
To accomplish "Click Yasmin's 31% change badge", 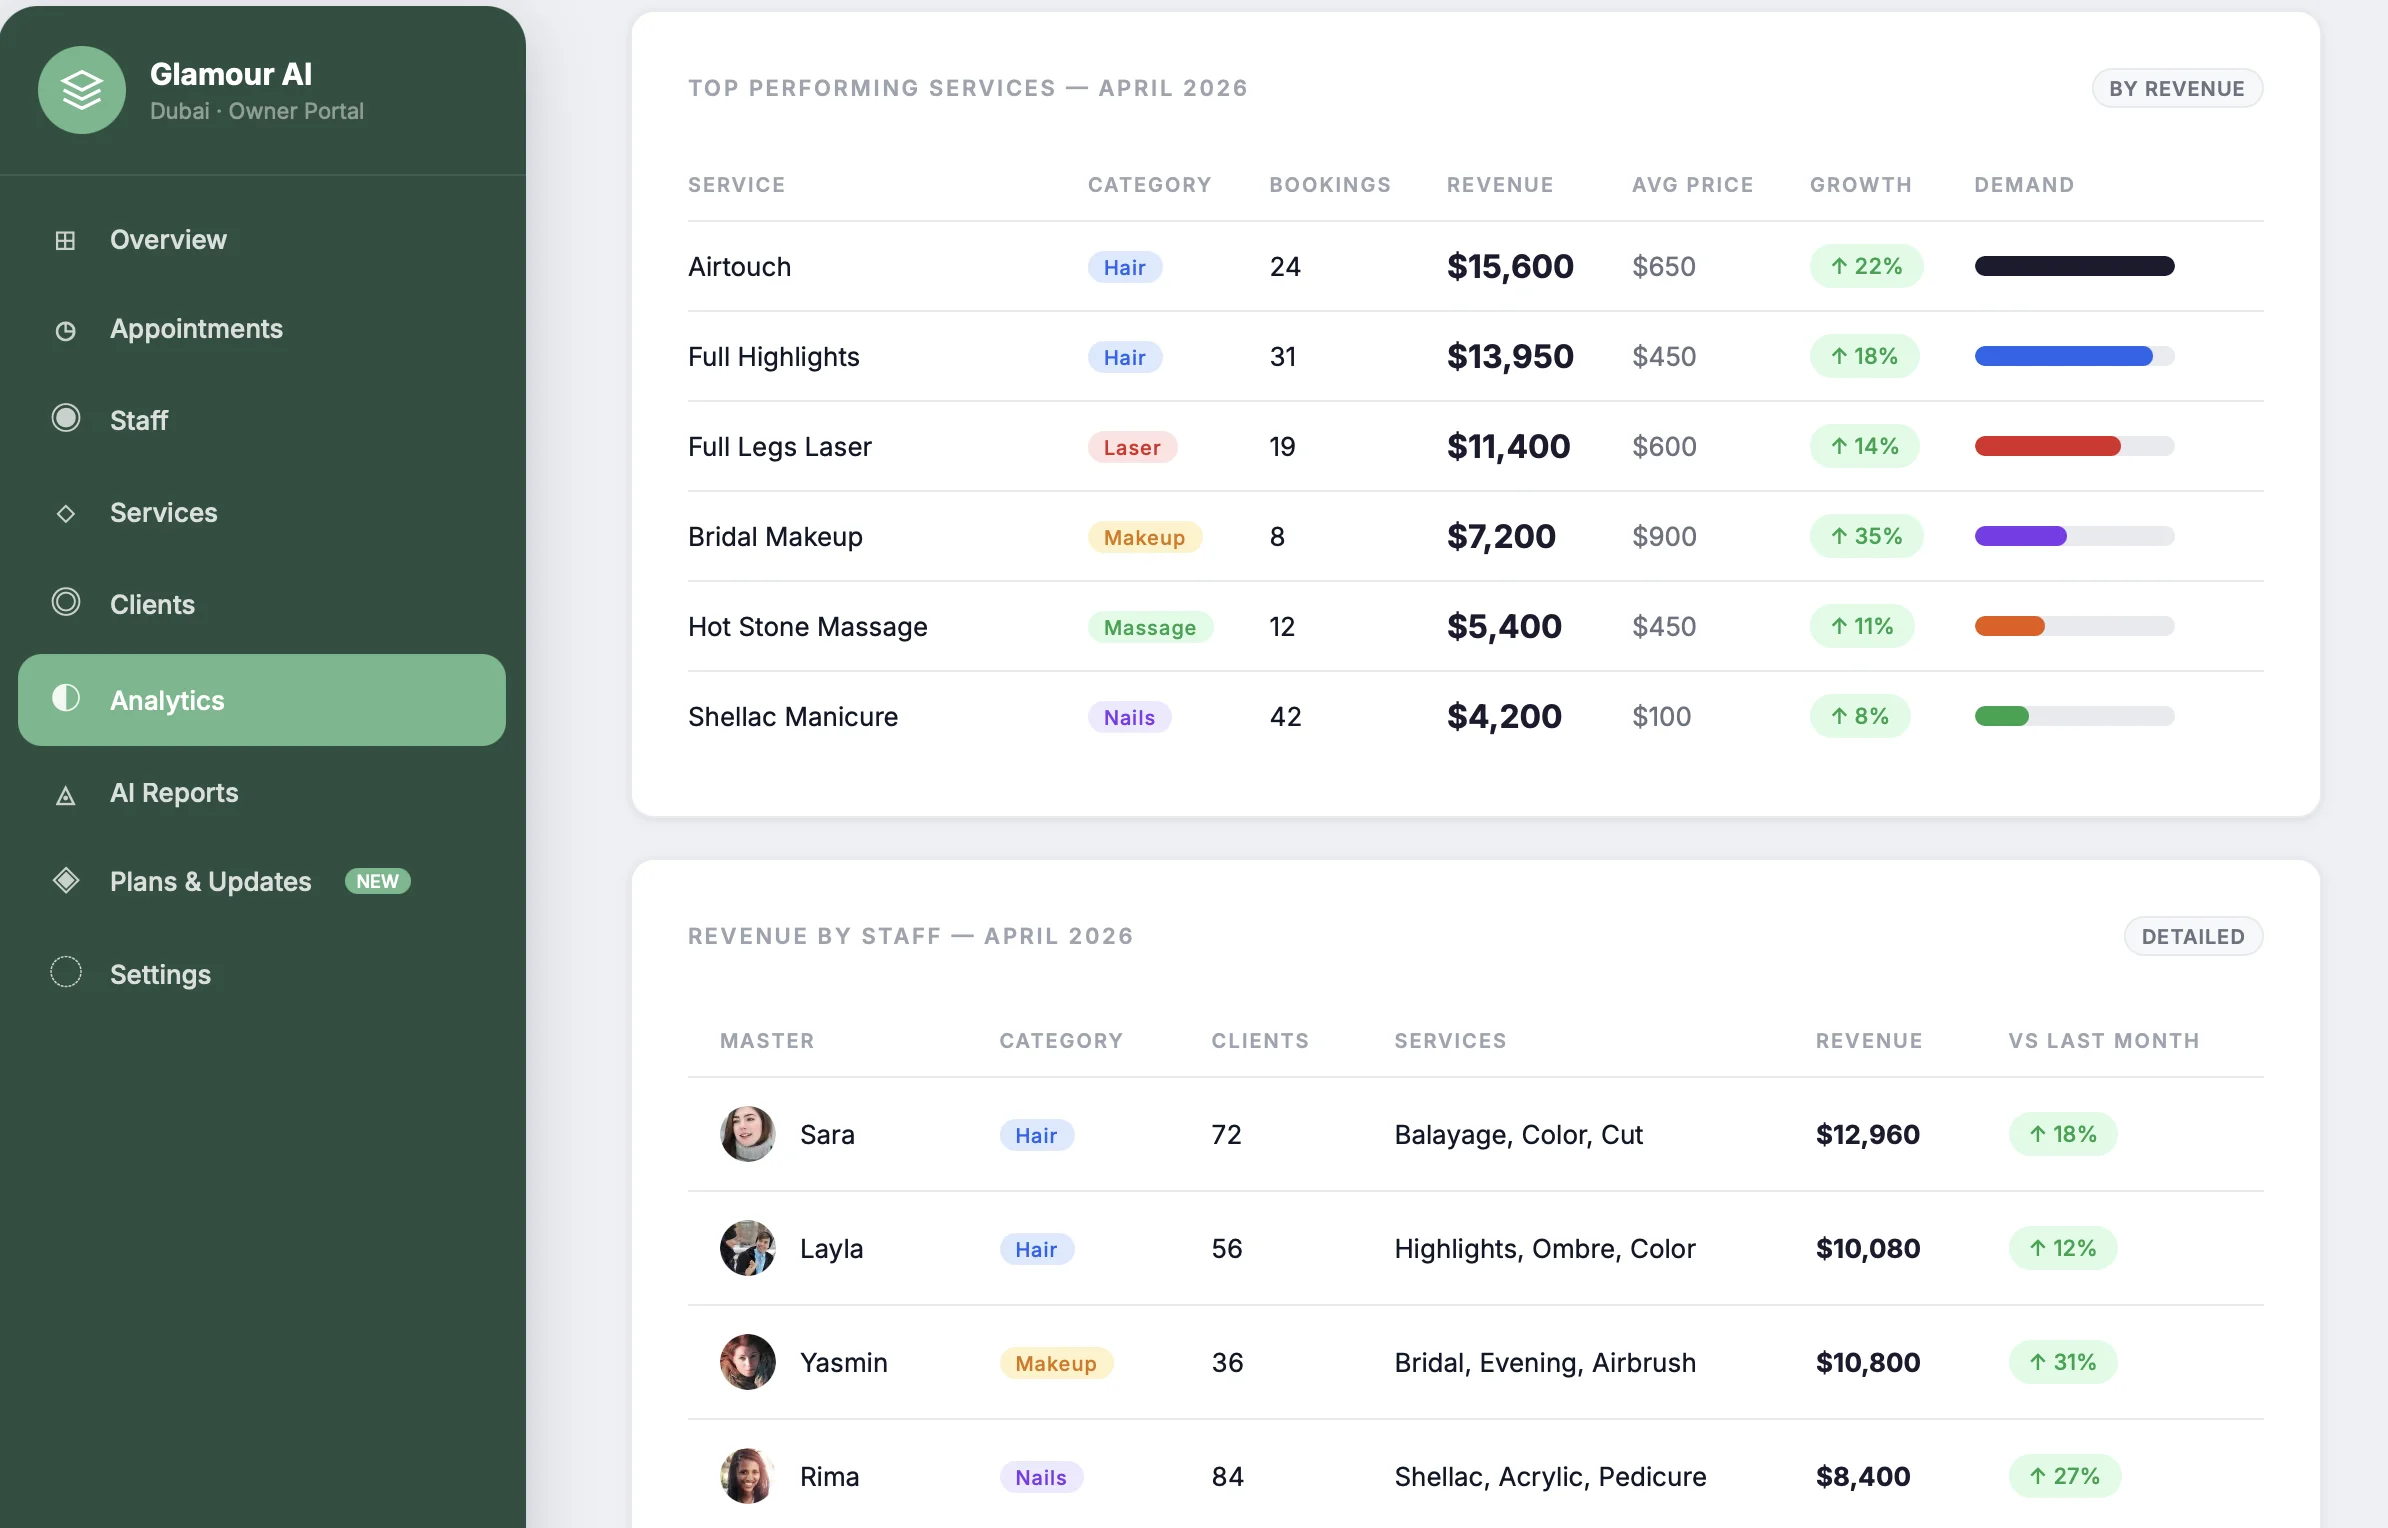I will [2063, 1362].
